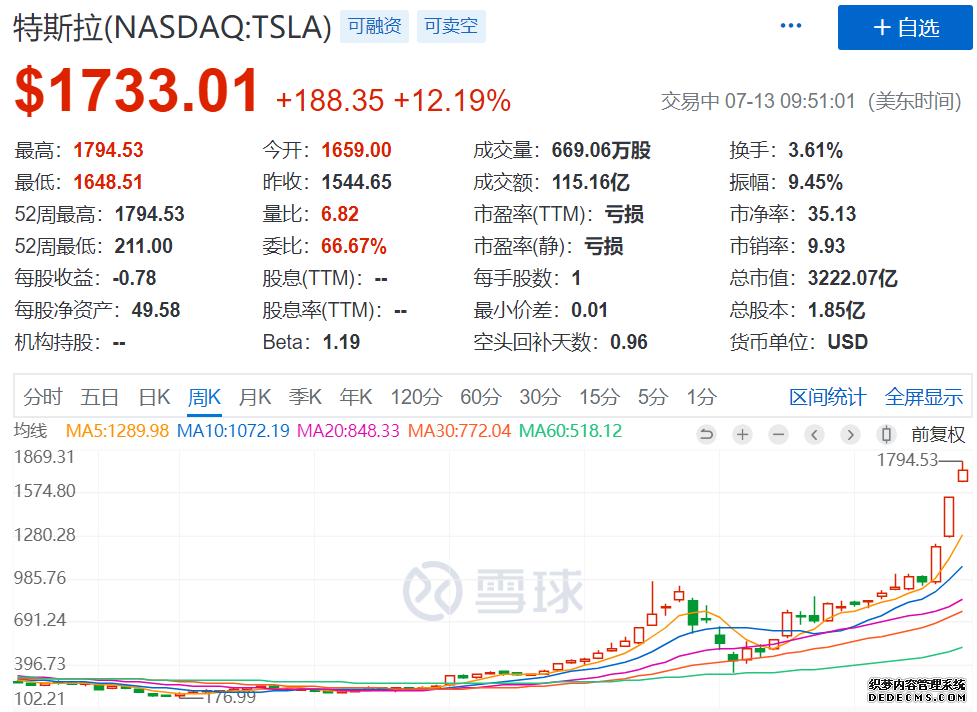The width and height of the screenshot is (977, 712).
Task: Toggle the MA5 moving average label
Action: pyautogui.click(x=119, y=431)
